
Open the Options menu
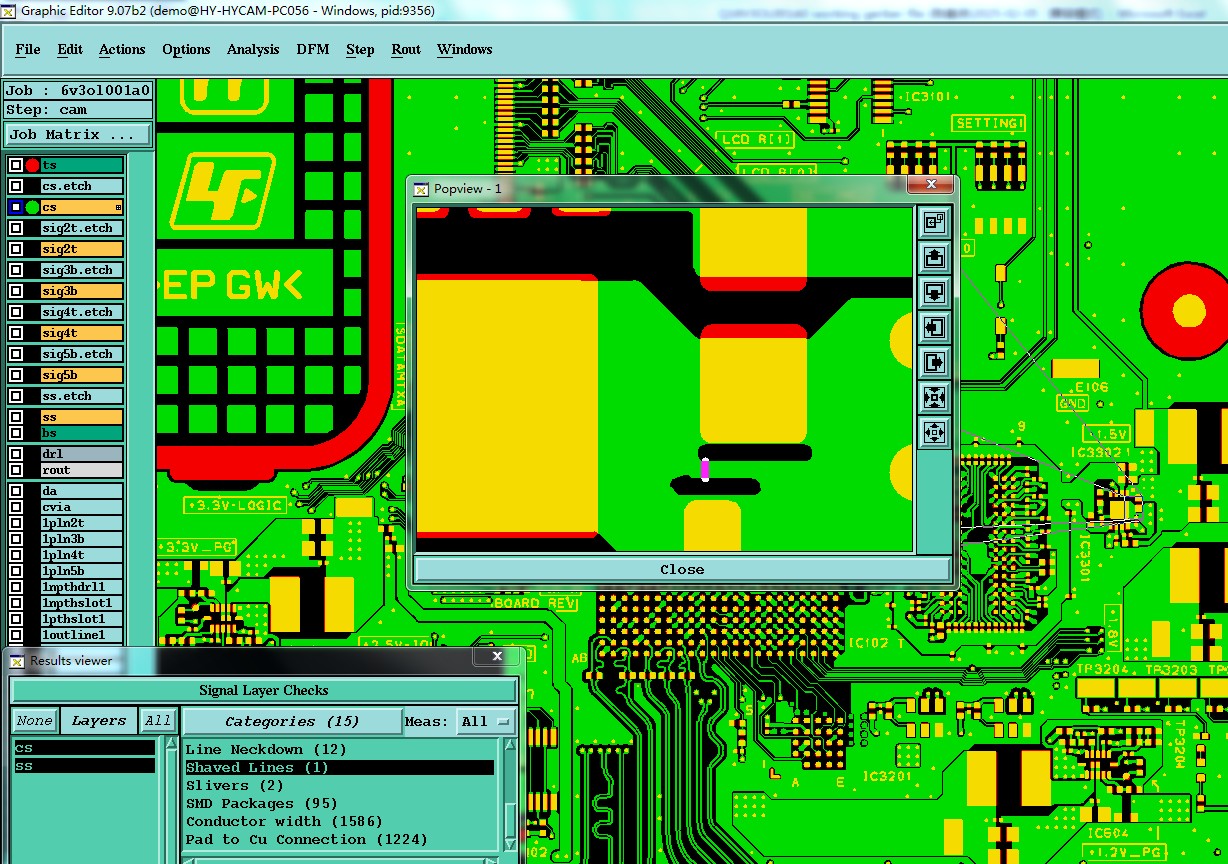pos(186,49)
